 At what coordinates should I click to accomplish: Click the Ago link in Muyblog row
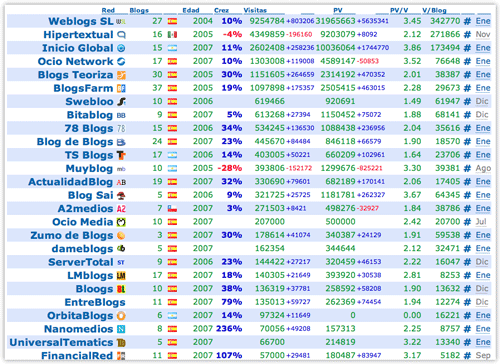[483, 169]
